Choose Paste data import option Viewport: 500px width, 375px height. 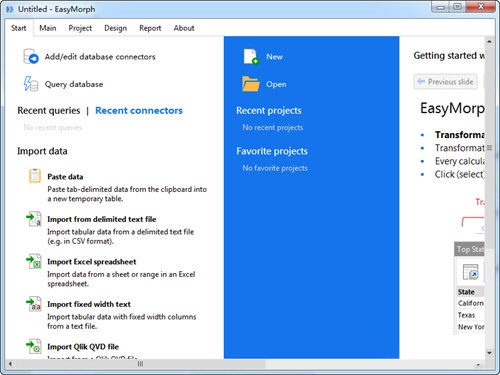click(65, 177)
